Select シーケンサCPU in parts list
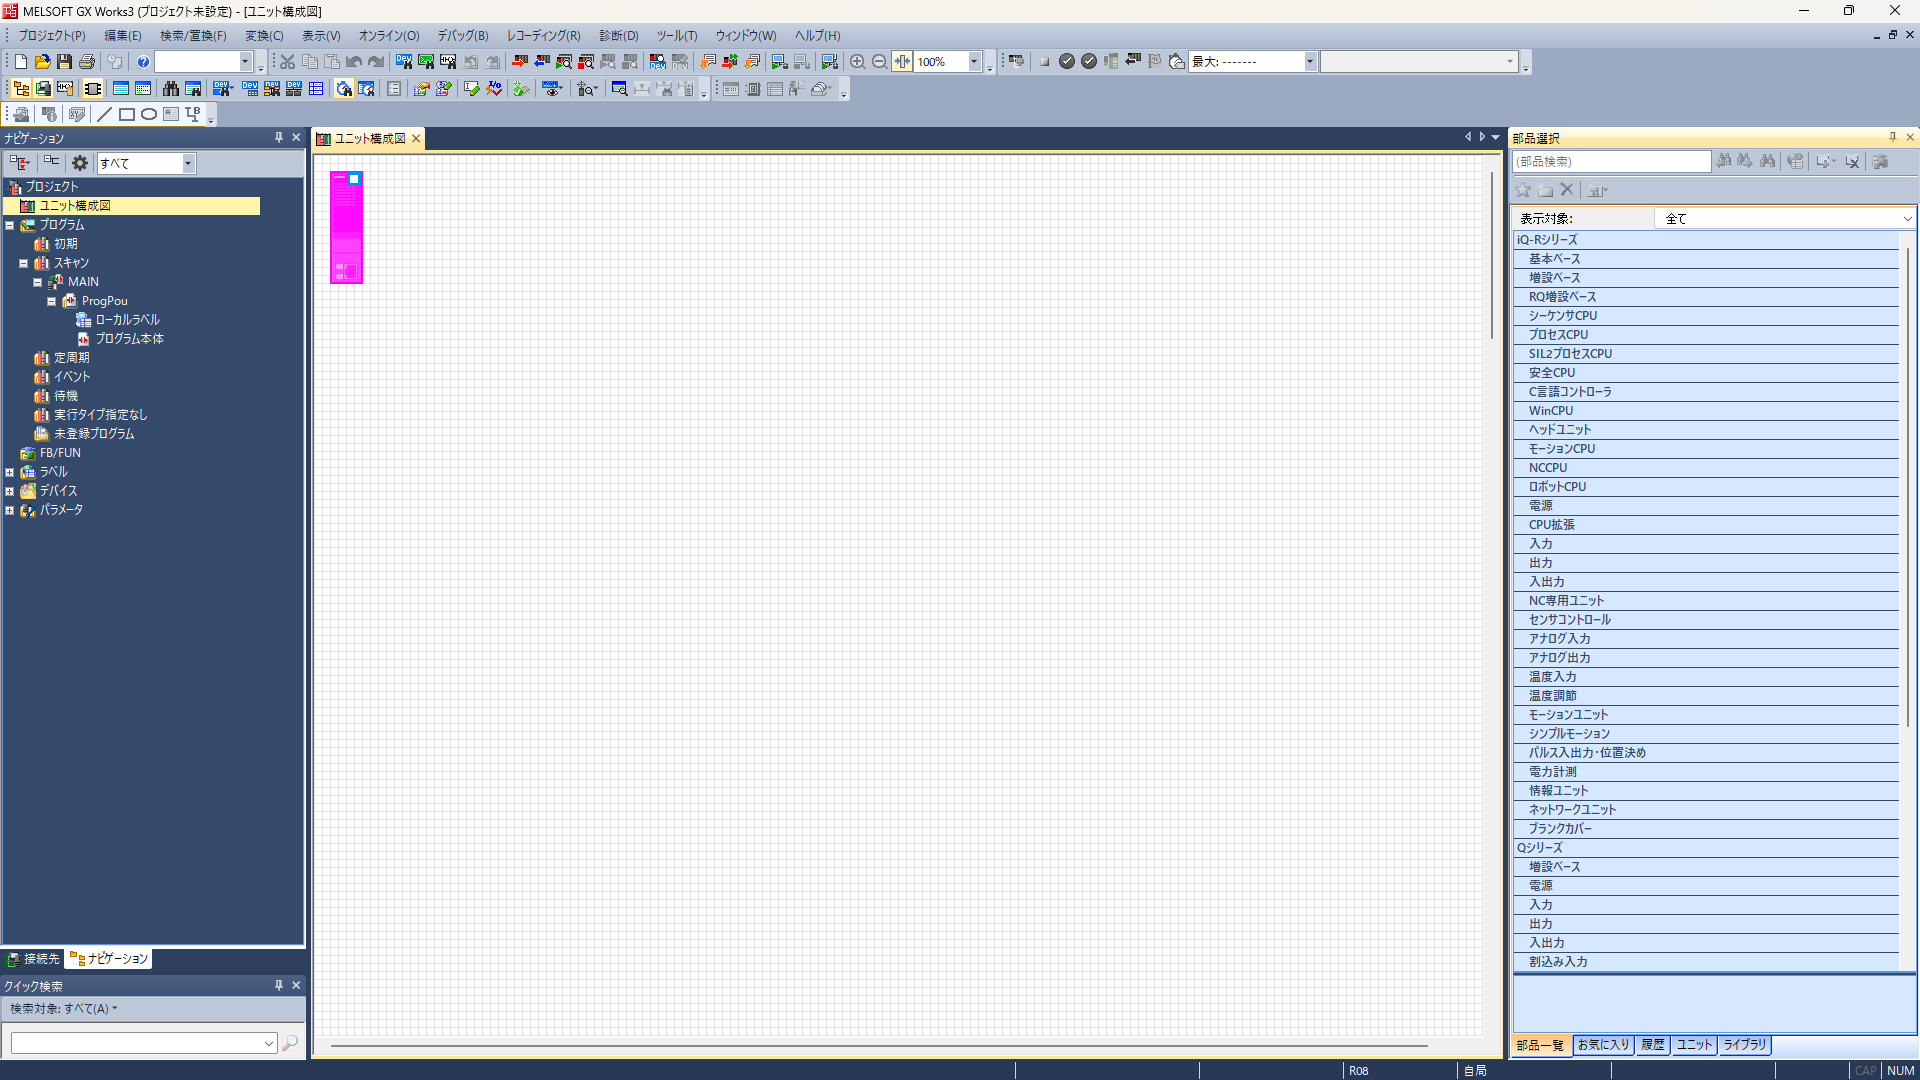1920x1080 pixels. (x=1563, y=316)
